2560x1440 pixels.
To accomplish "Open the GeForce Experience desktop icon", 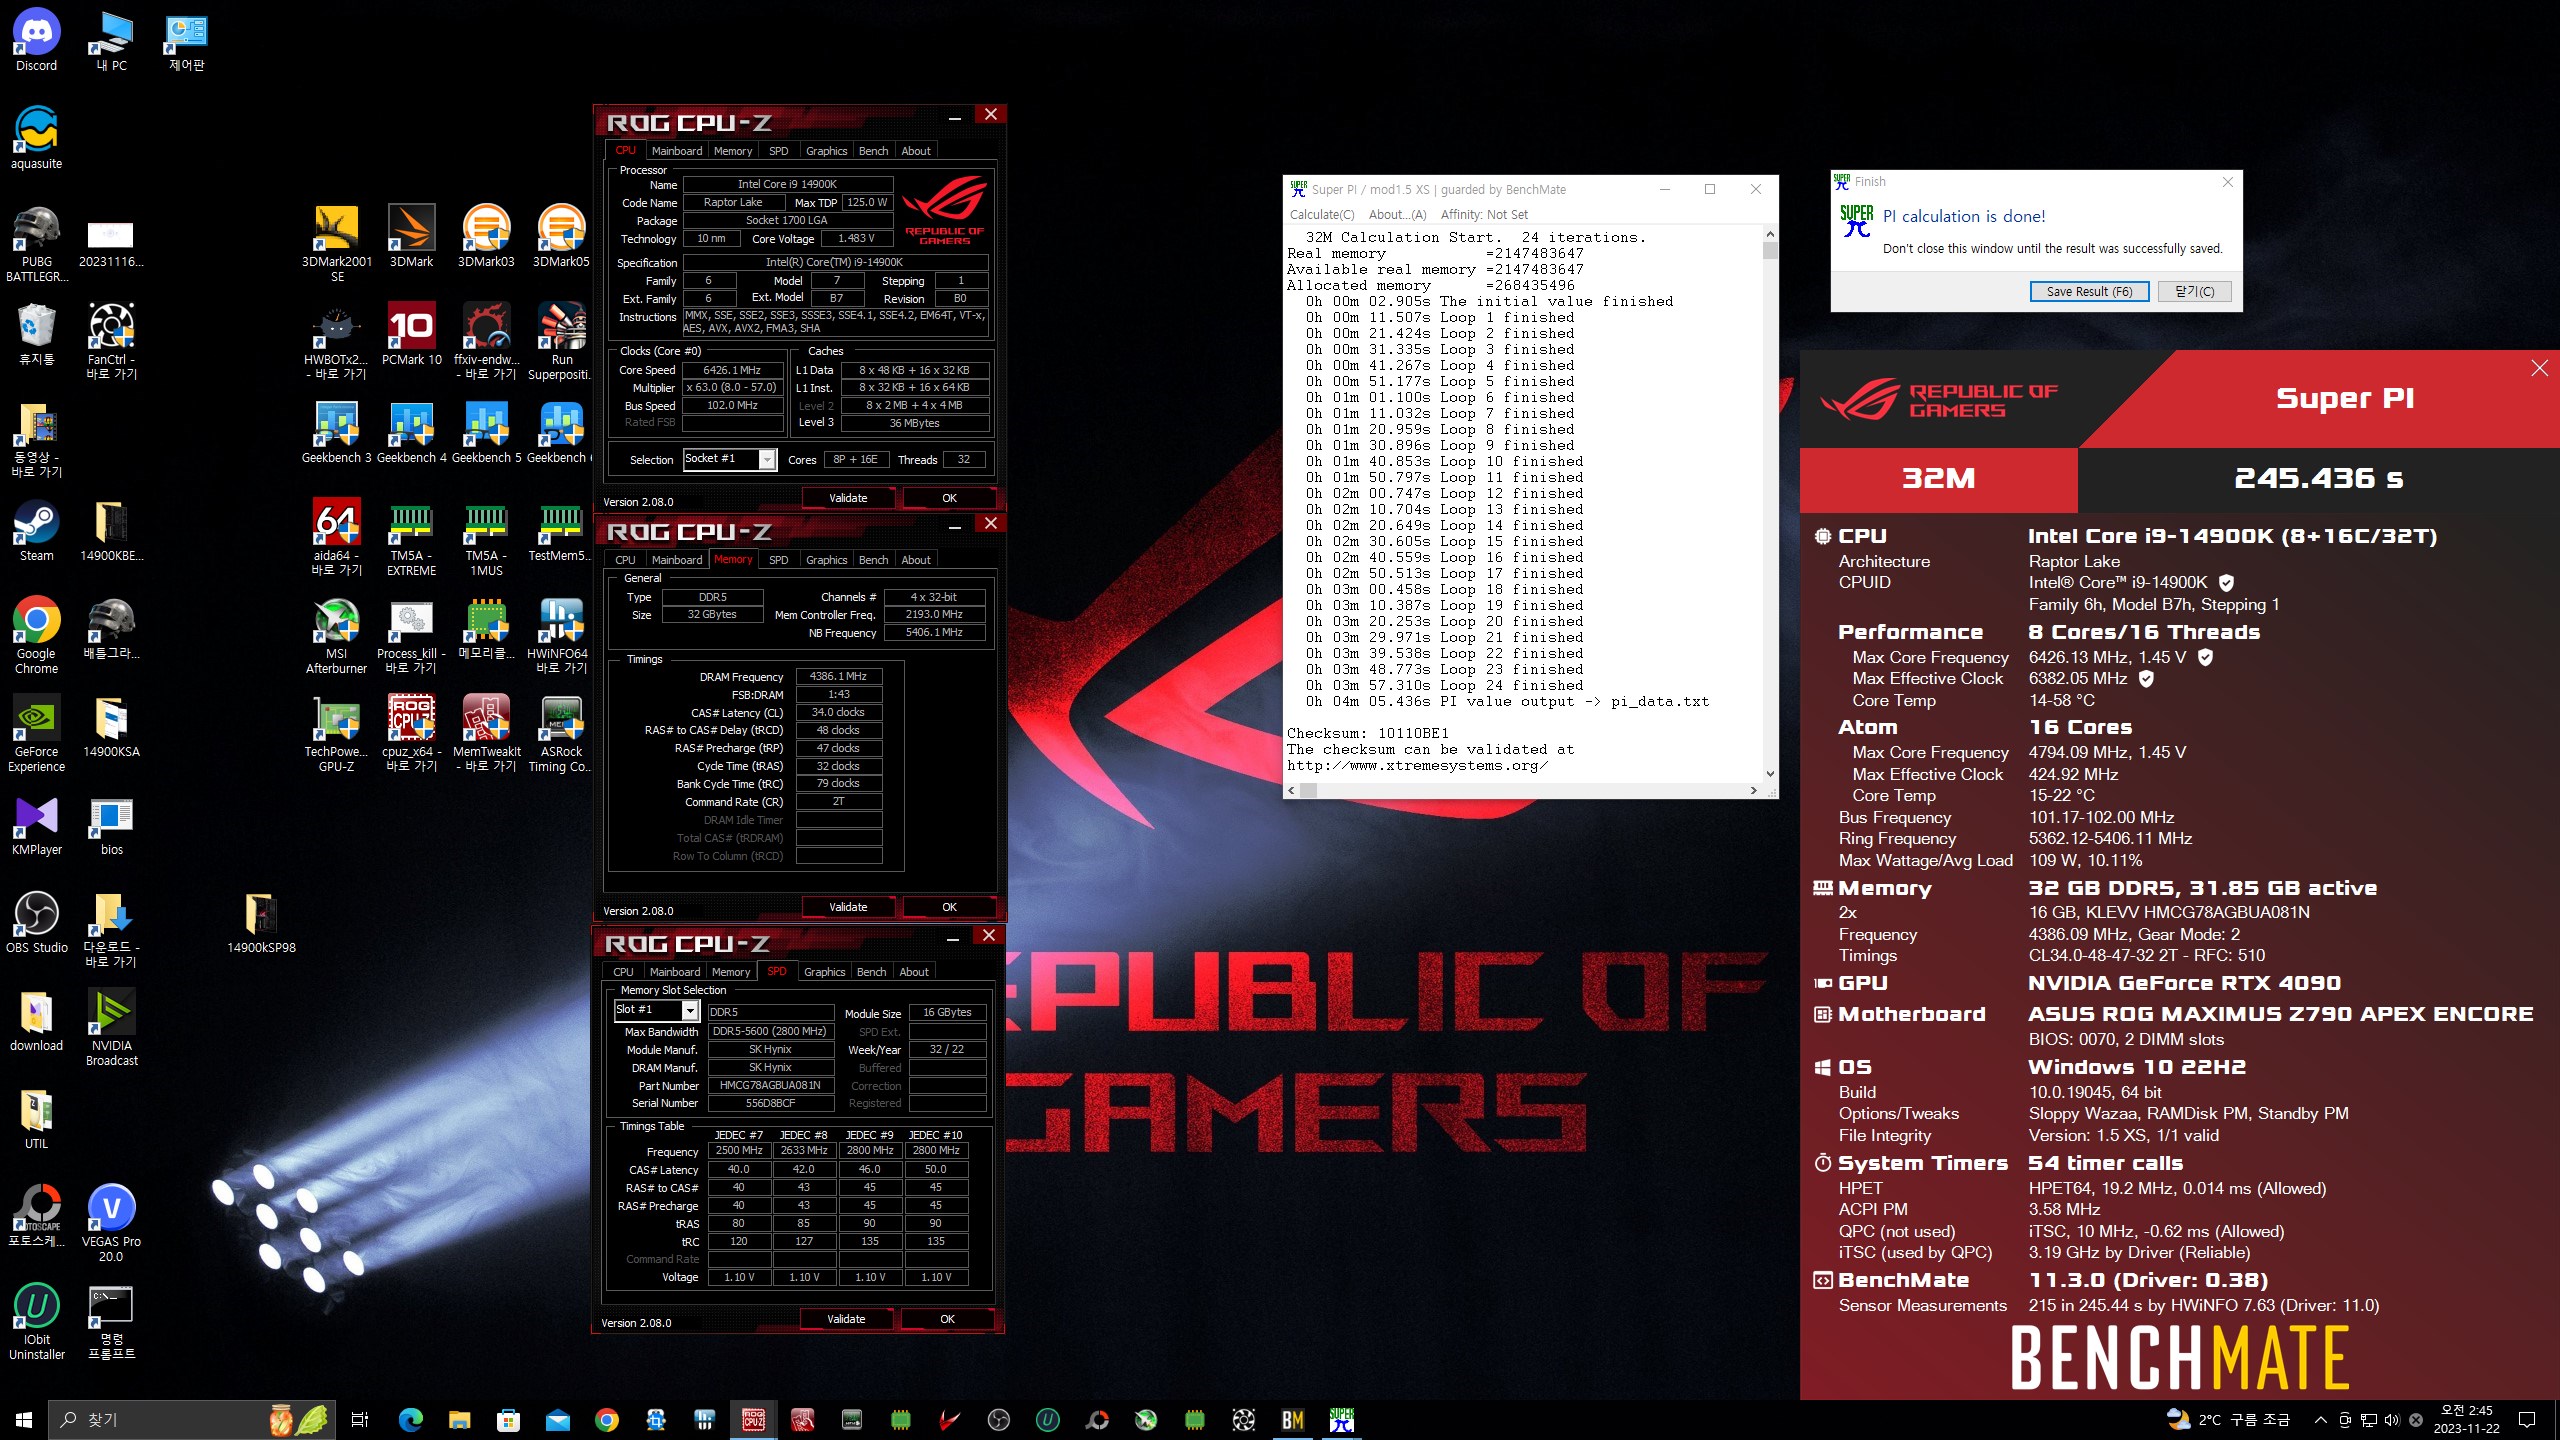I will pyautogui.click(x=36, y=732).
